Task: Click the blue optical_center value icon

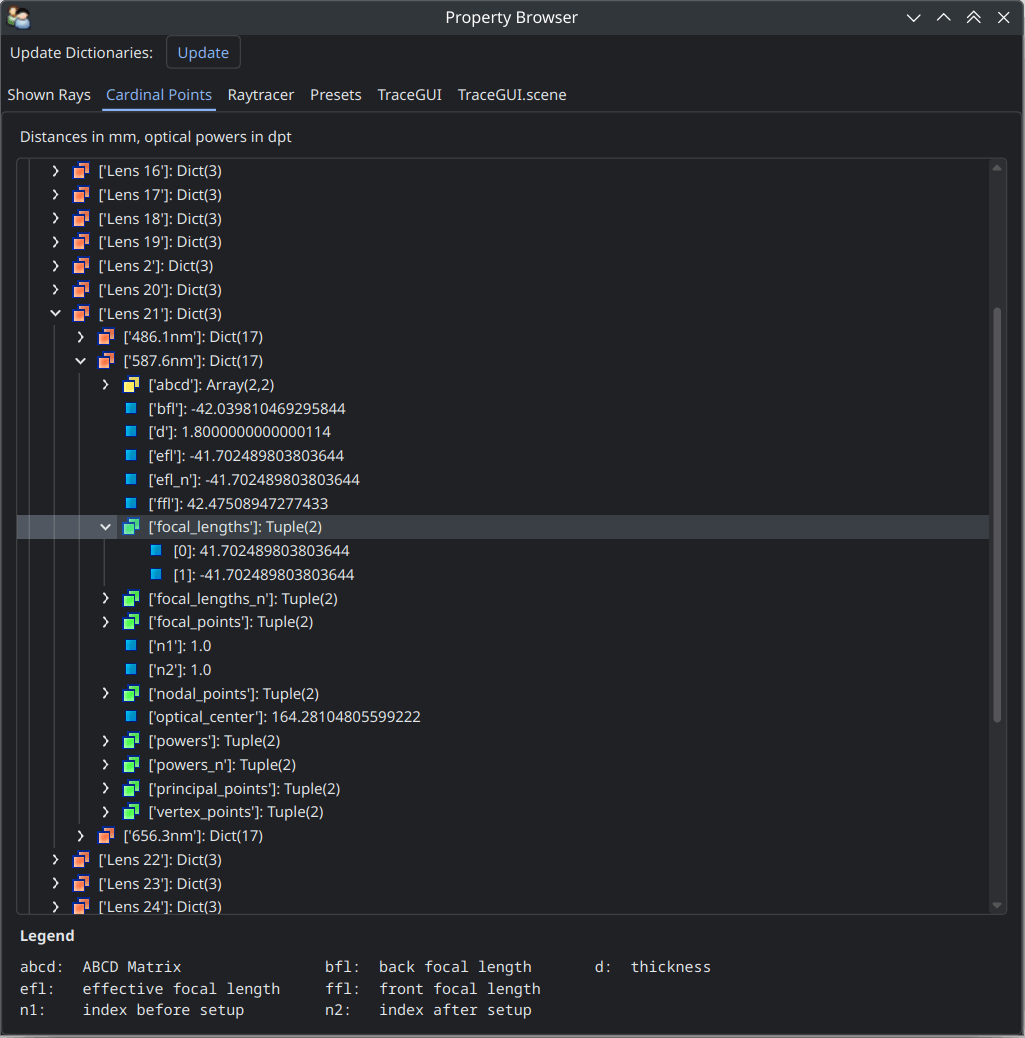Action: (131, 716)
